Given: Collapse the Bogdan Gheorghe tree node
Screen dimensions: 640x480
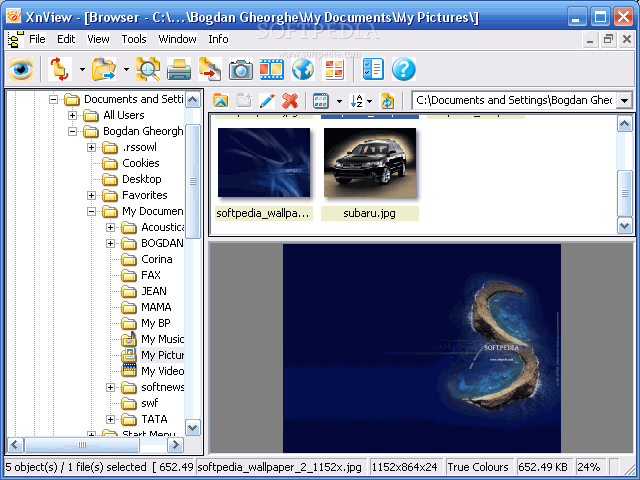Looking at the screenshot, I should (x=72, y=131).
